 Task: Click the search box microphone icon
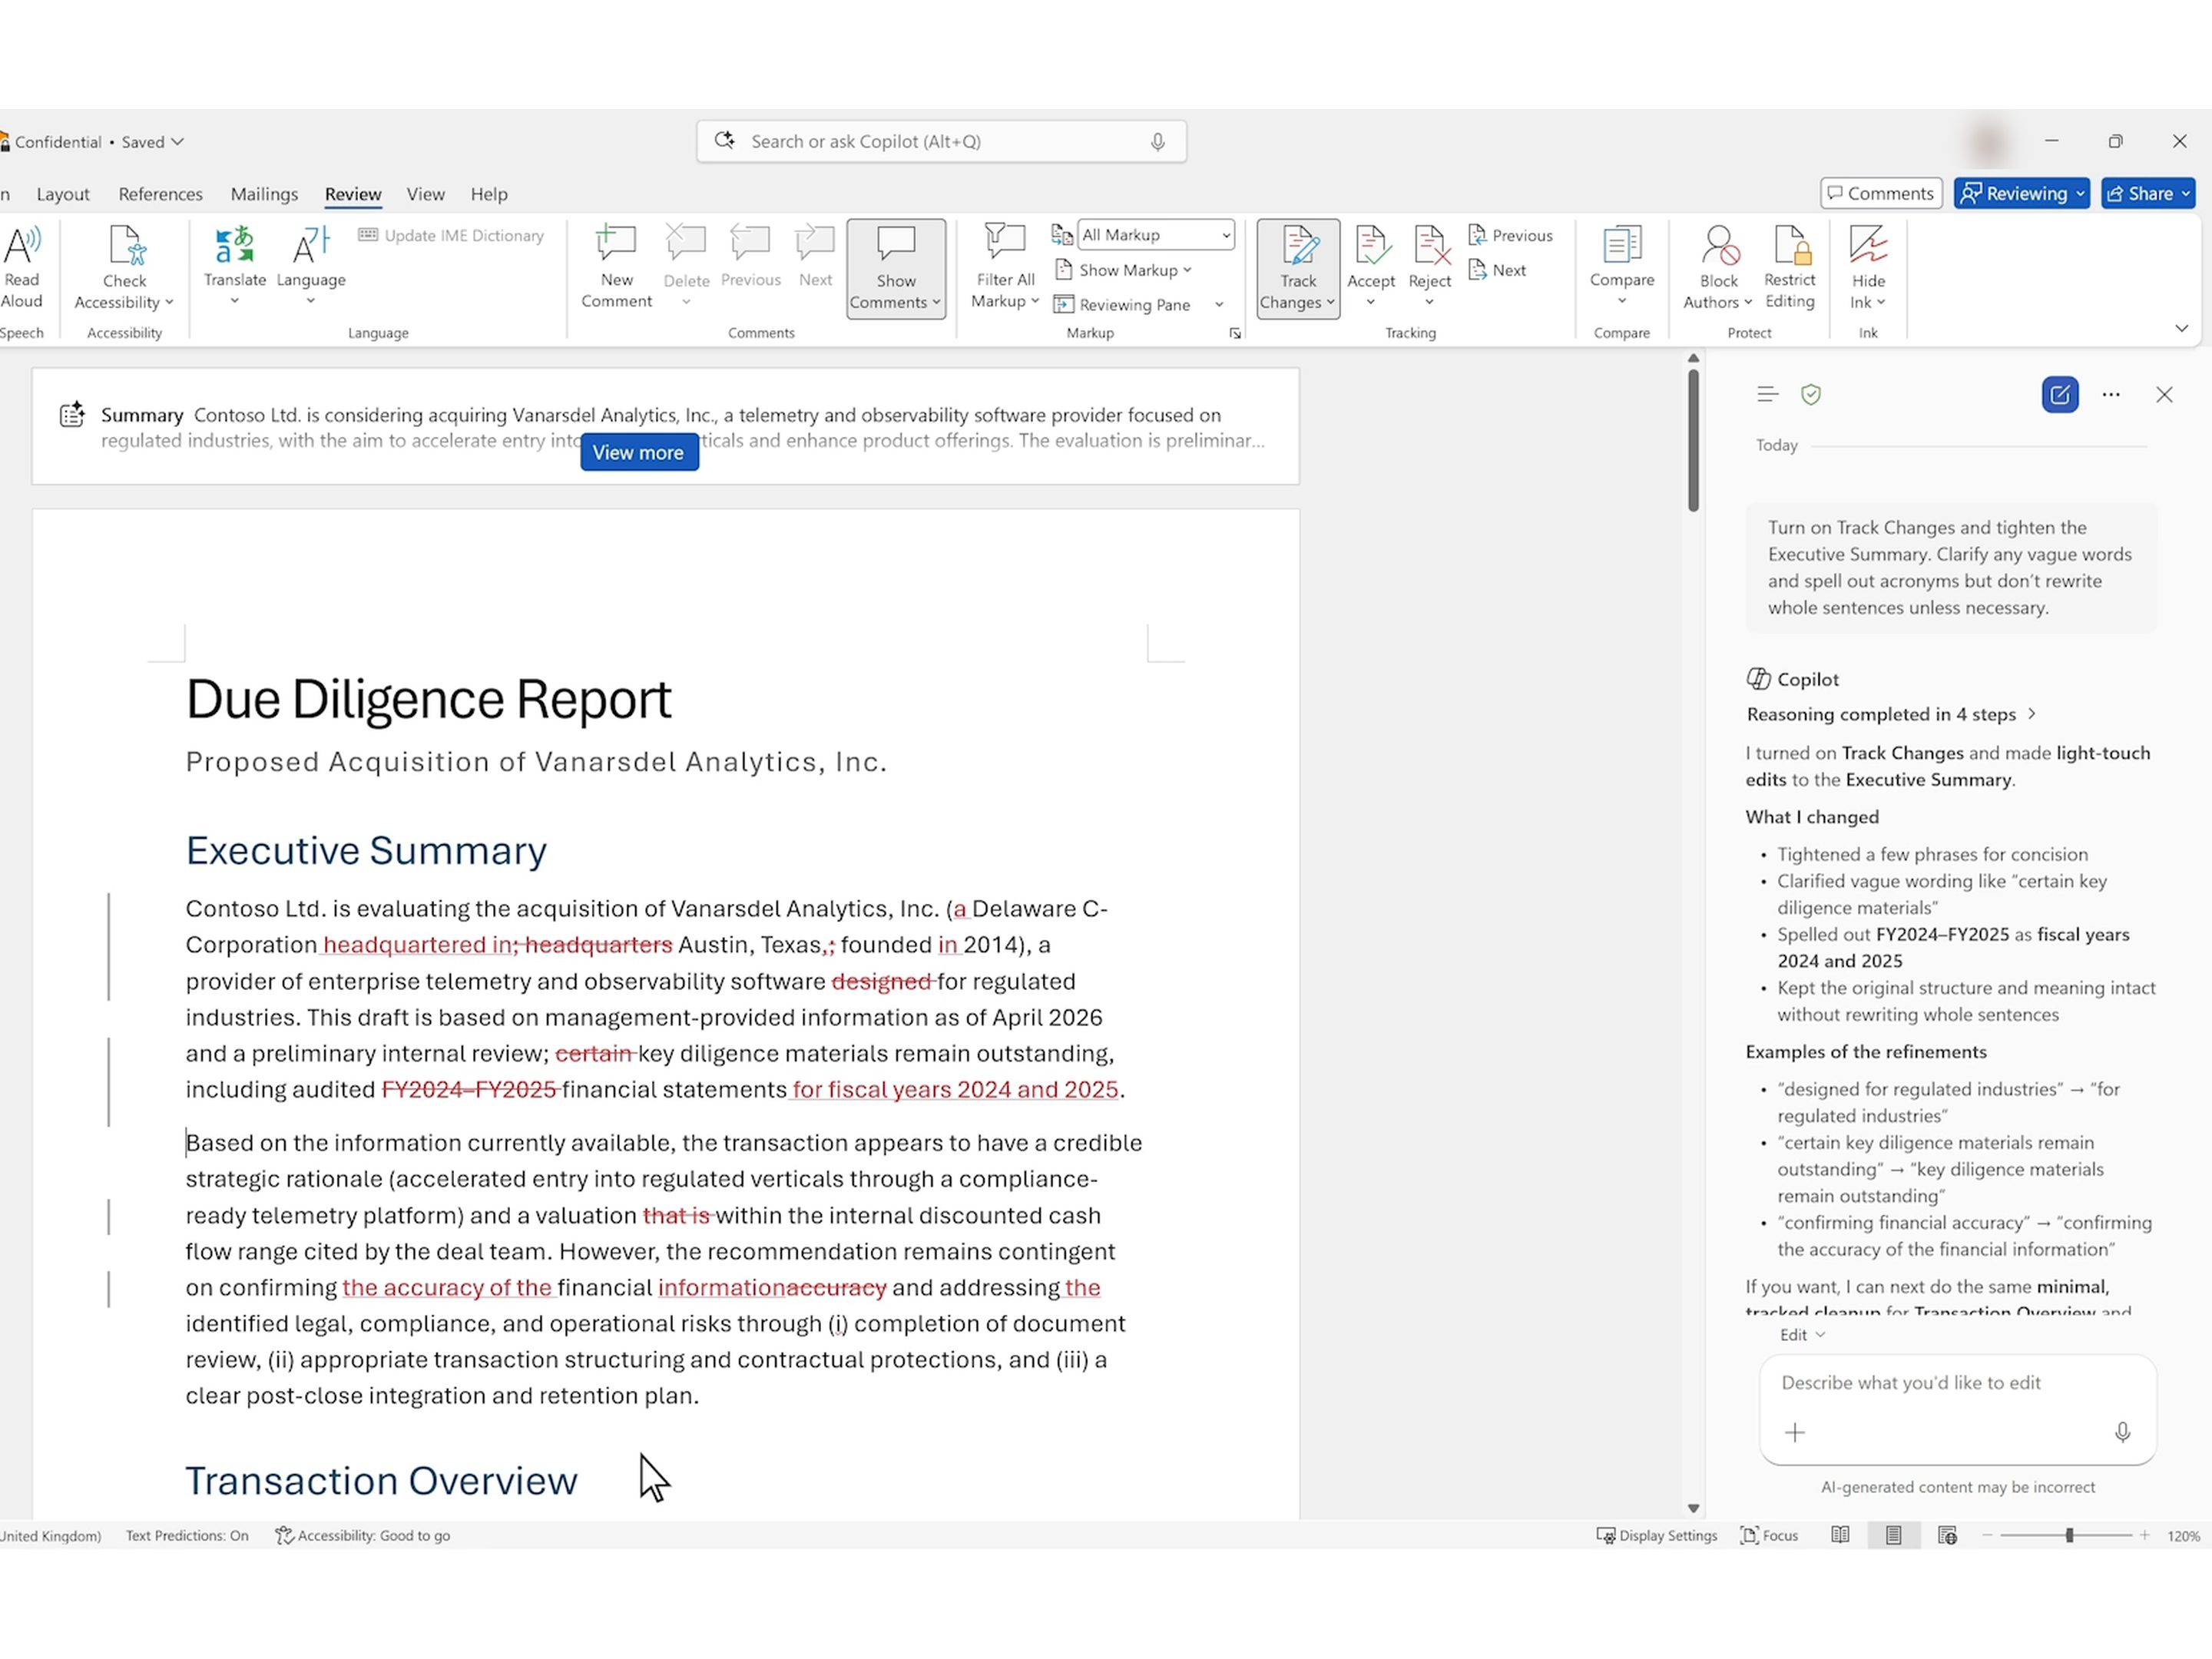[x=1157, y=141]
